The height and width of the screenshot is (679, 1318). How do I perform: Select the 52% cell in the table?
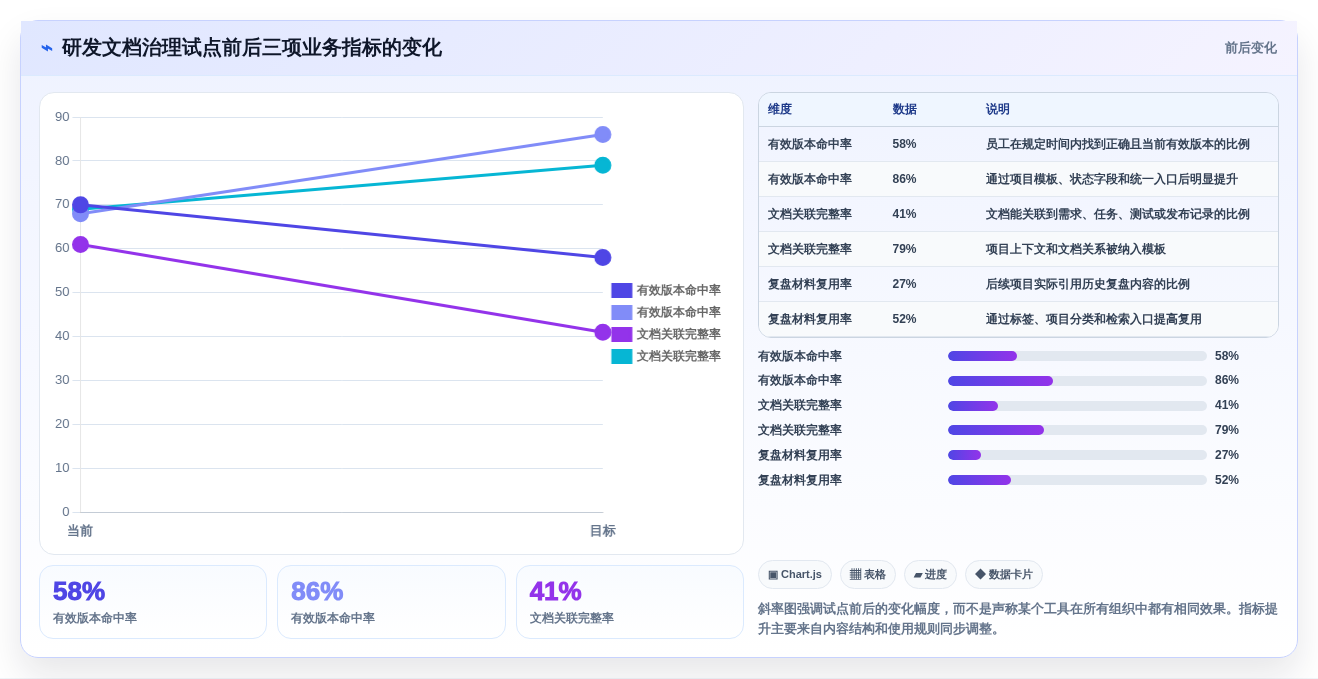point(905,319)
